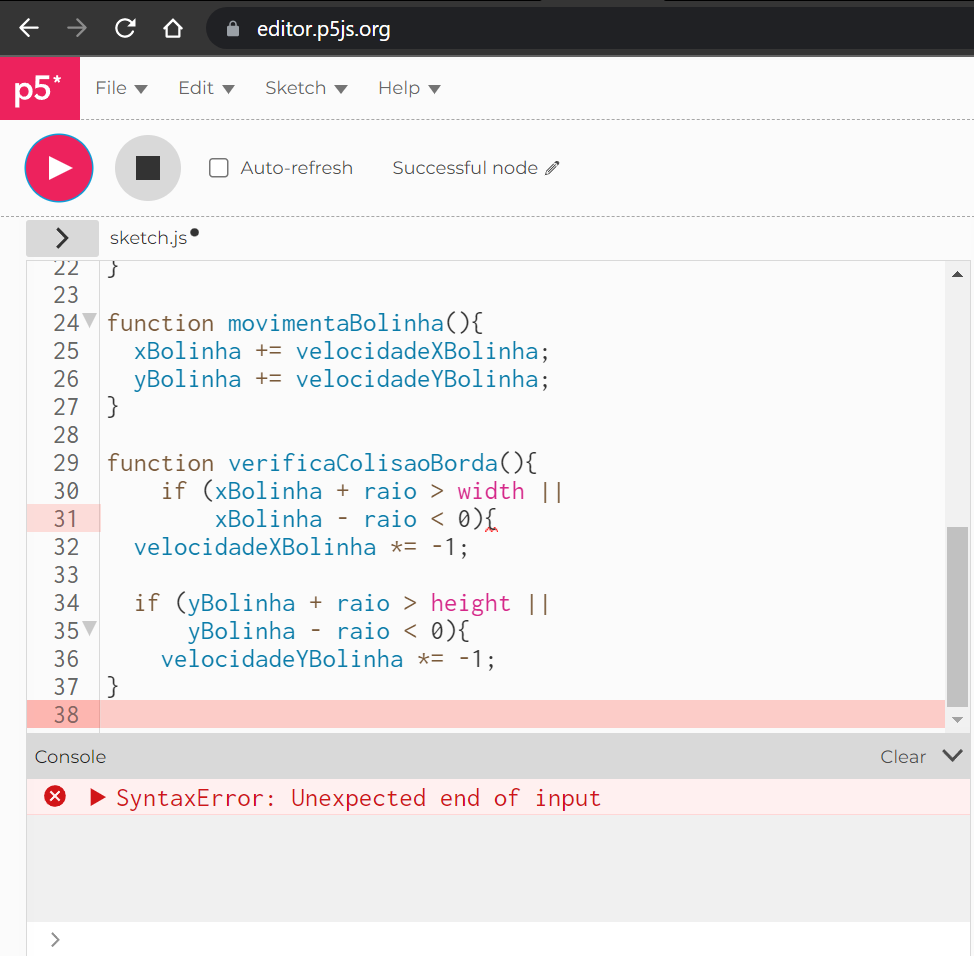974x956 pixels.
Task: Click the red error icon in console
Action: click(x=55, y=796)
